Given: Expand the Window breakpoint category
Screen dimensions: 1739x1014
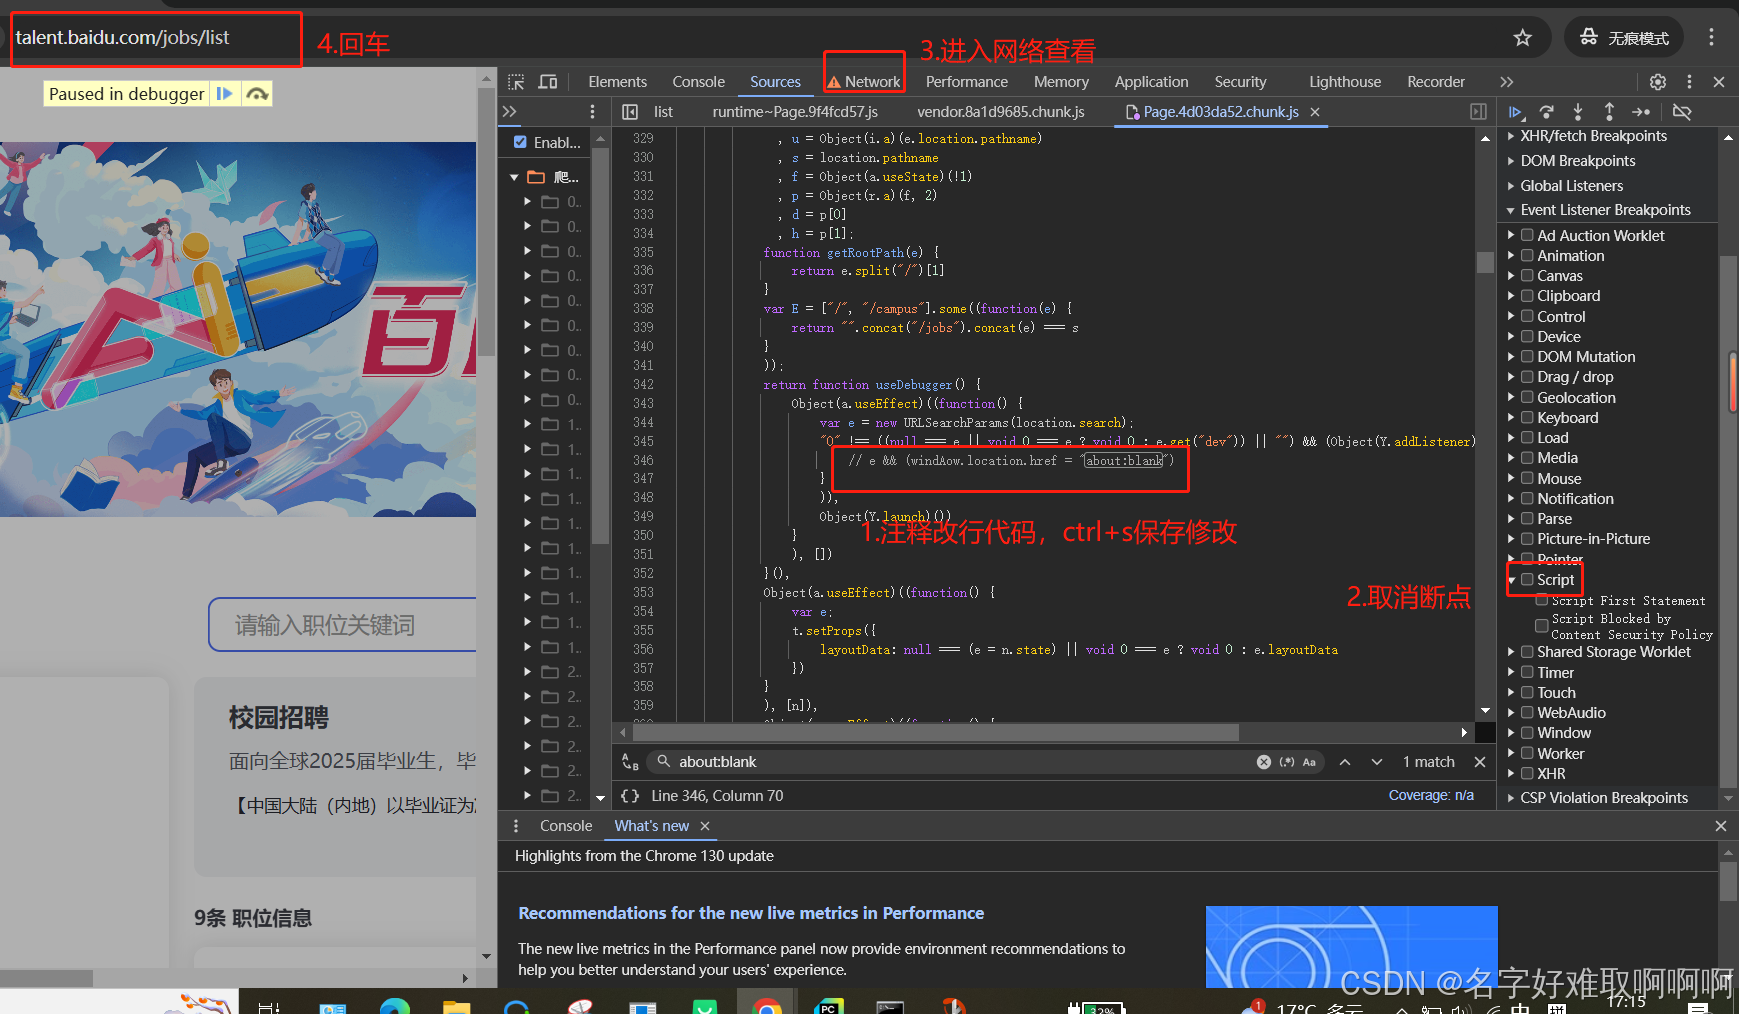Looking at the screenshot, I should 1511,733.
